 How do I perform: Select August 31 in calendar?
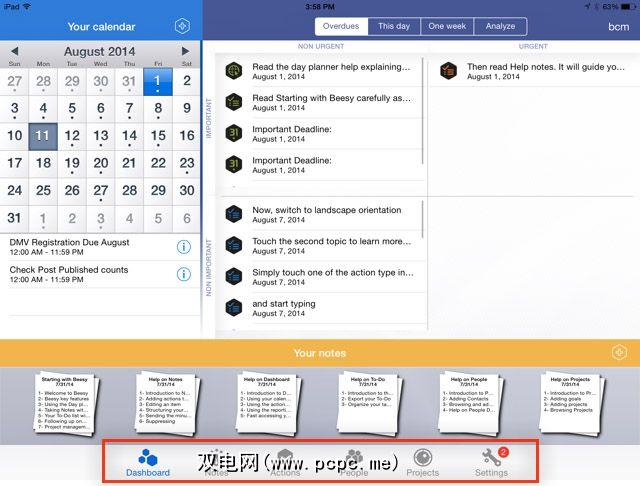click(14, 219)
